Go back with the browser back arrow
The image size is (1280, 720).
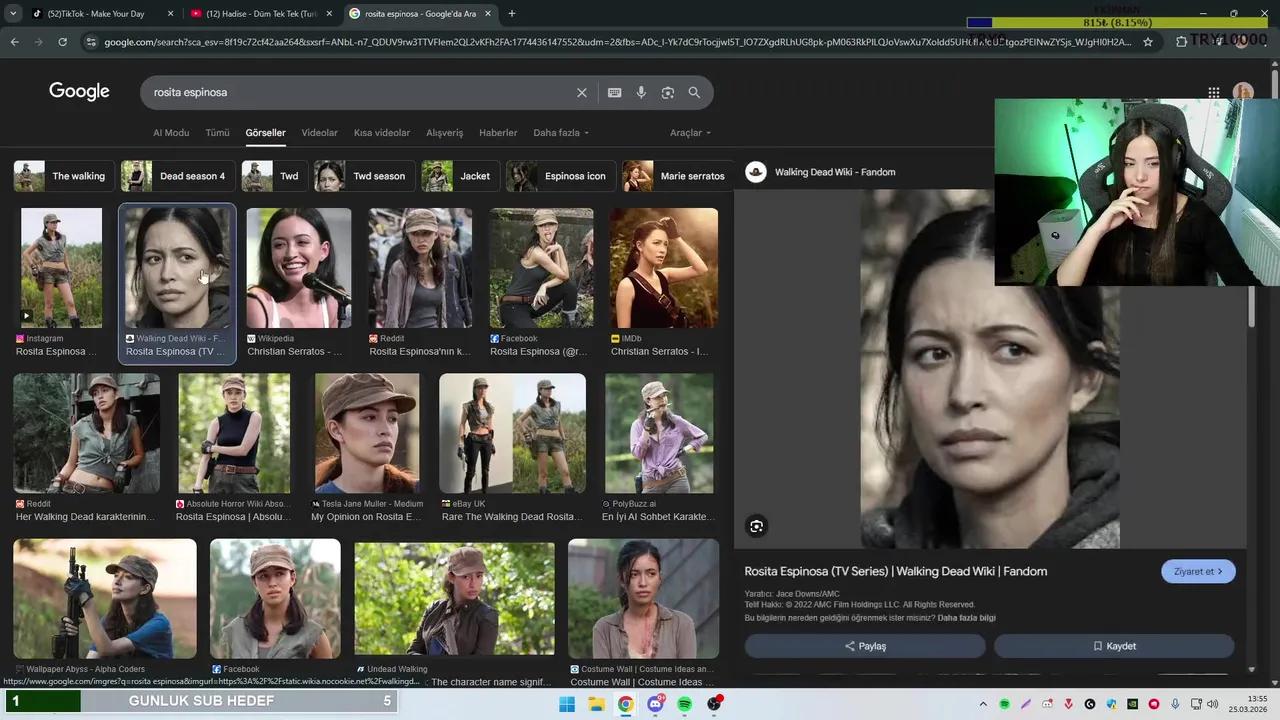click(14, 42)
